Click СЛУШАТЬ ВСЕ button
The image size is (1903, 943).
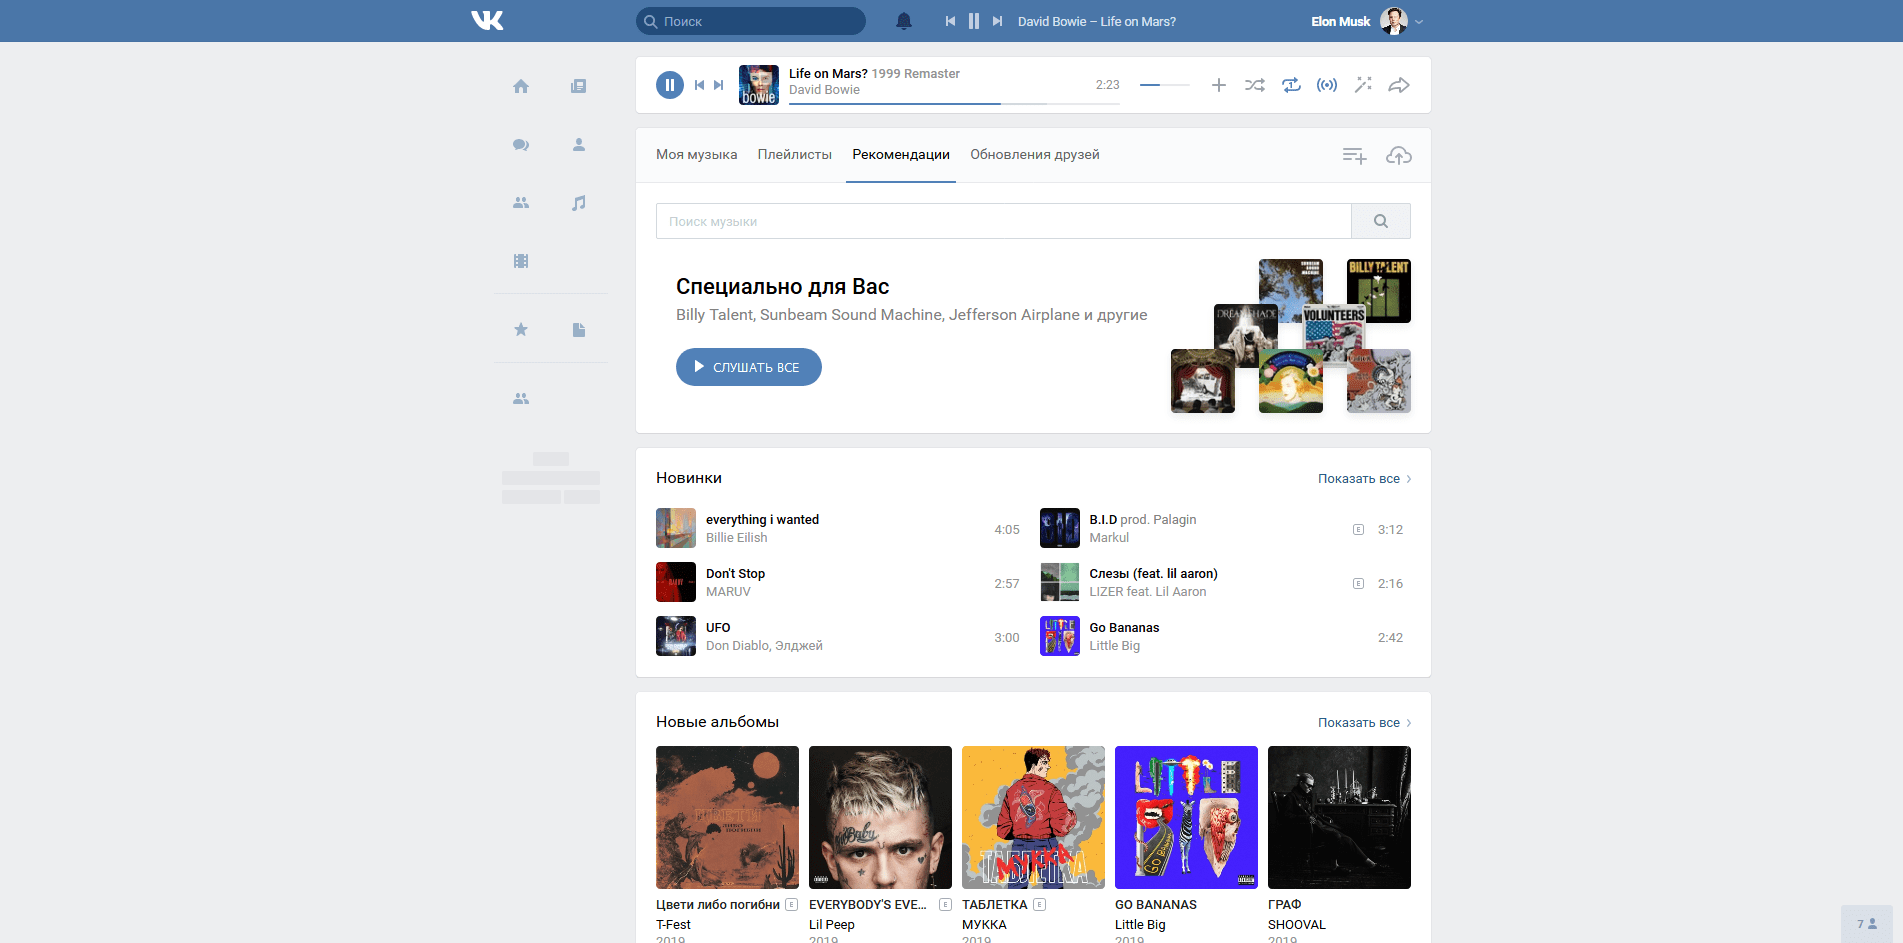coord(749,367)
